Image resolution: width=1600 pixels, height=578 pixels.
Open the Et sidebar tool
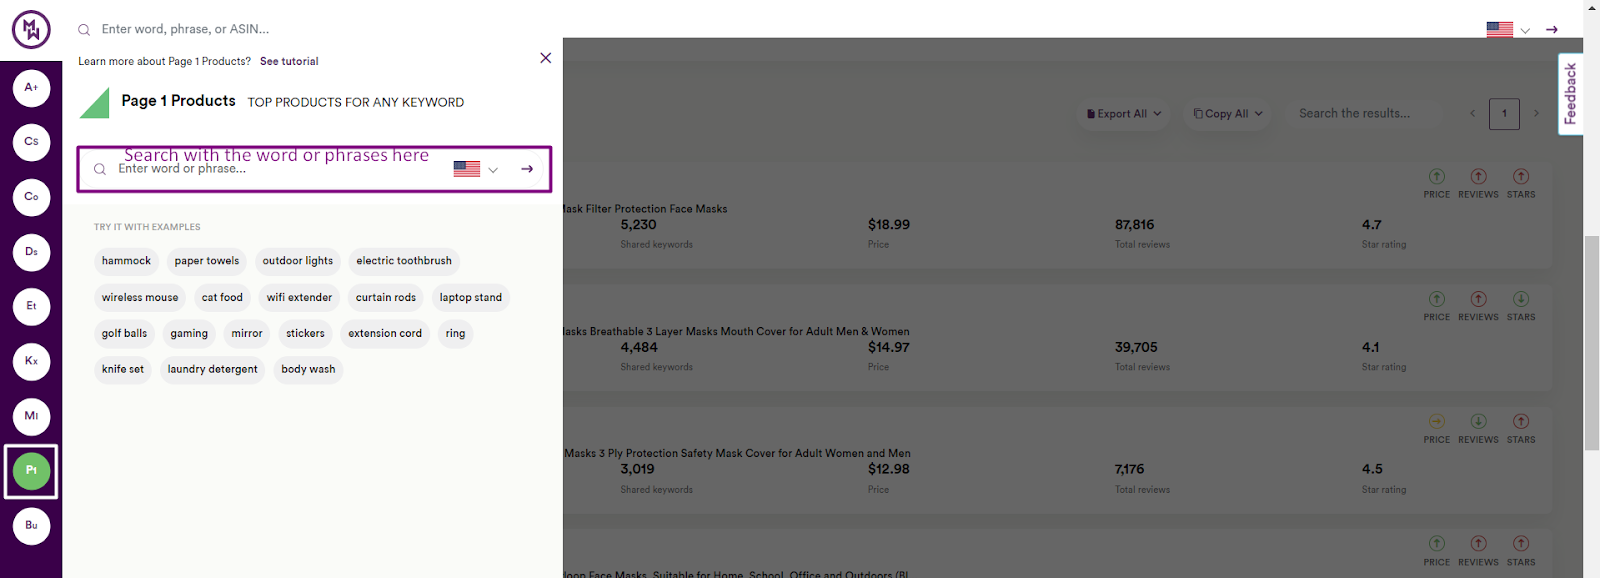pos(31,306)
